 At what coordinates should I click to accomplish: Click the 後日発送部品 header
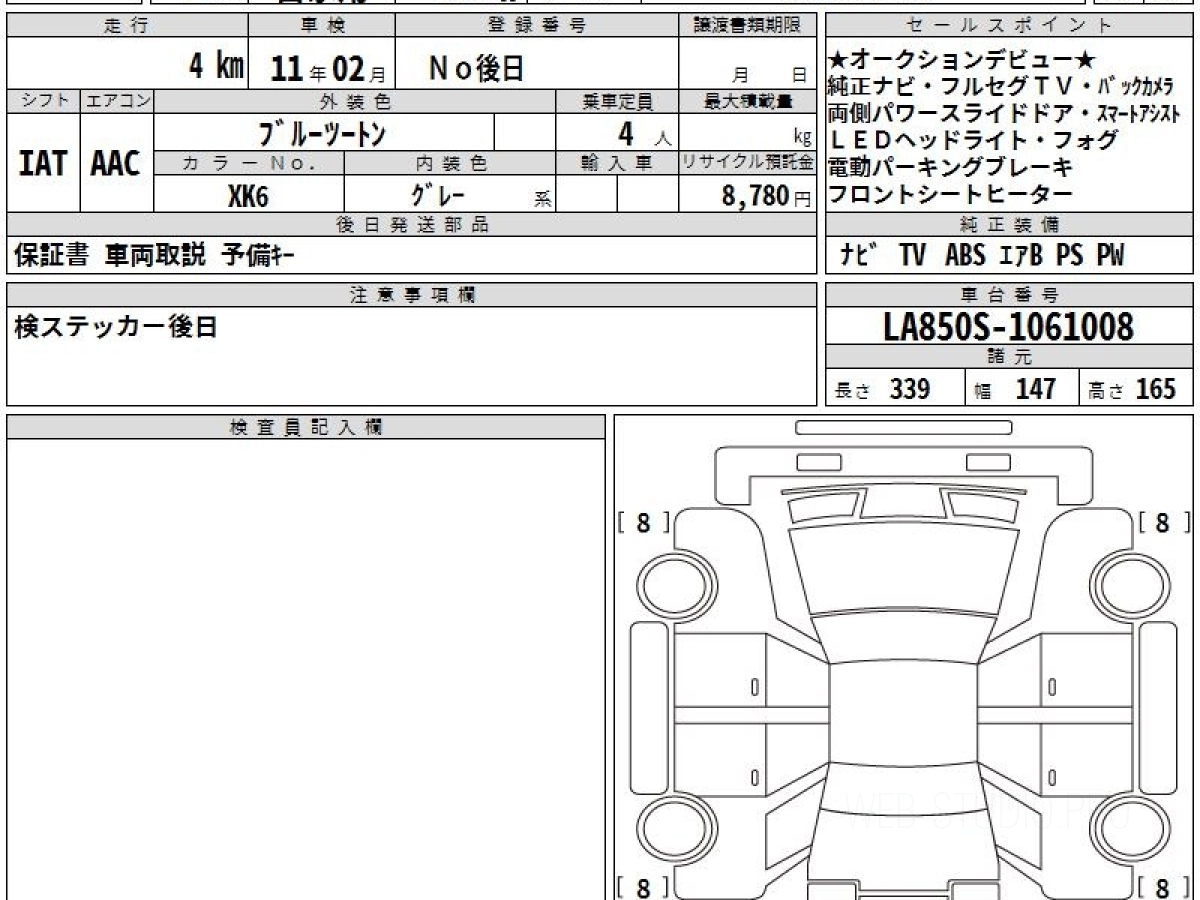pyautogui.click(x=412, y=225)
